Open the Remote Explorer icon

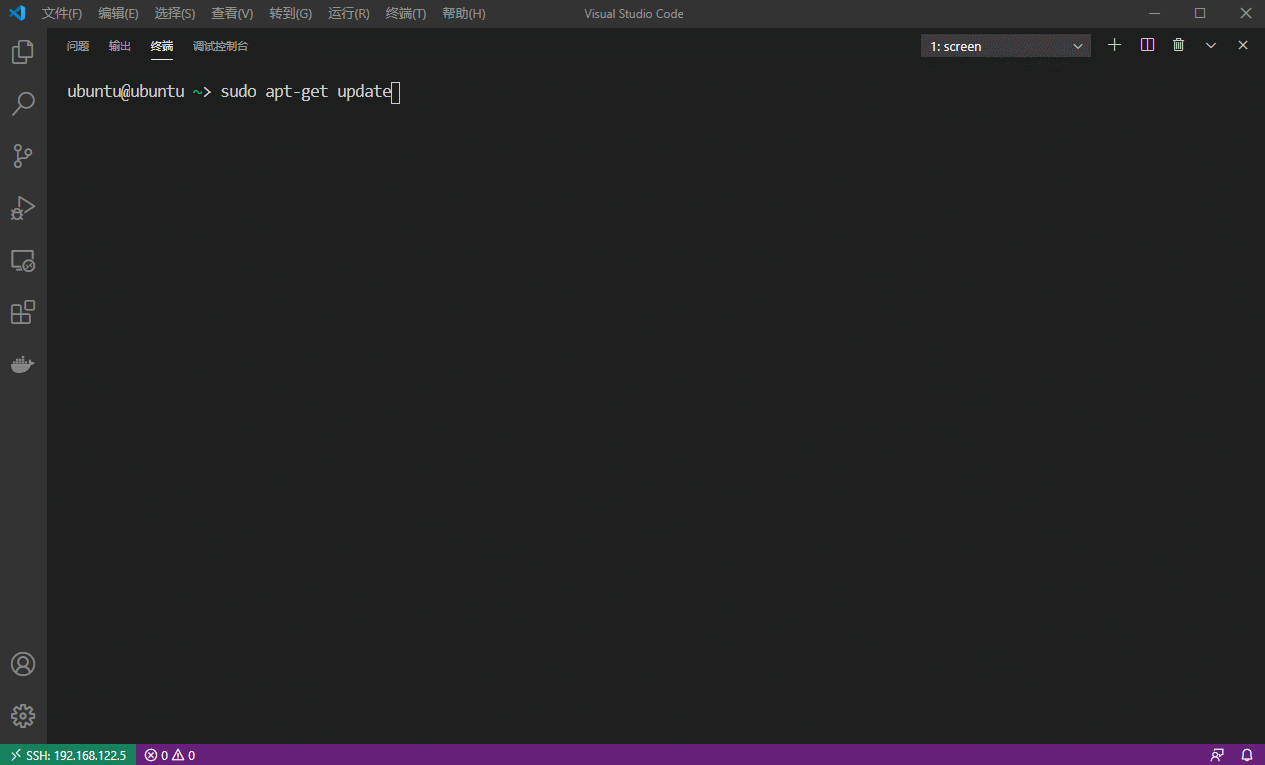[x=23, y=261]
